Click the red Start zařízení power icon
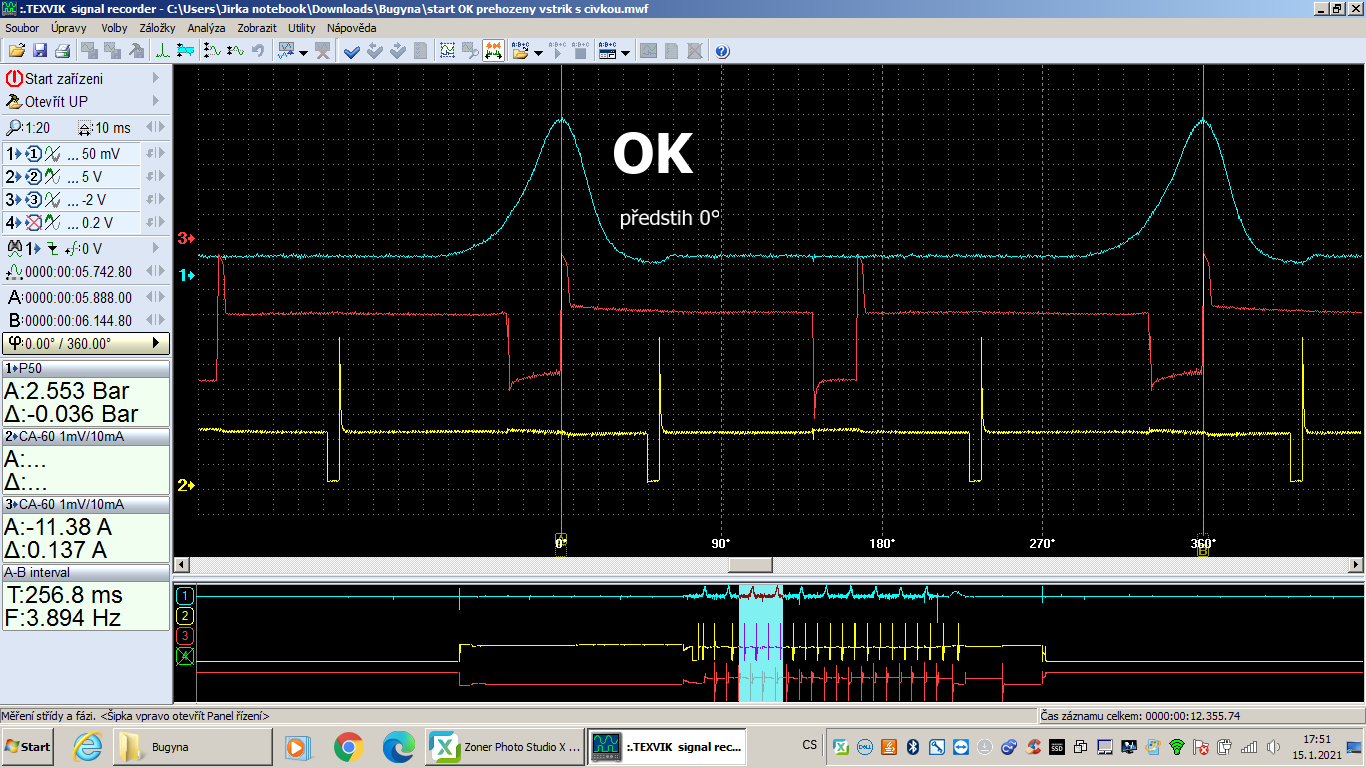Image resolution: width=1366 pixels, height=768 pixels. click(14, 78)
